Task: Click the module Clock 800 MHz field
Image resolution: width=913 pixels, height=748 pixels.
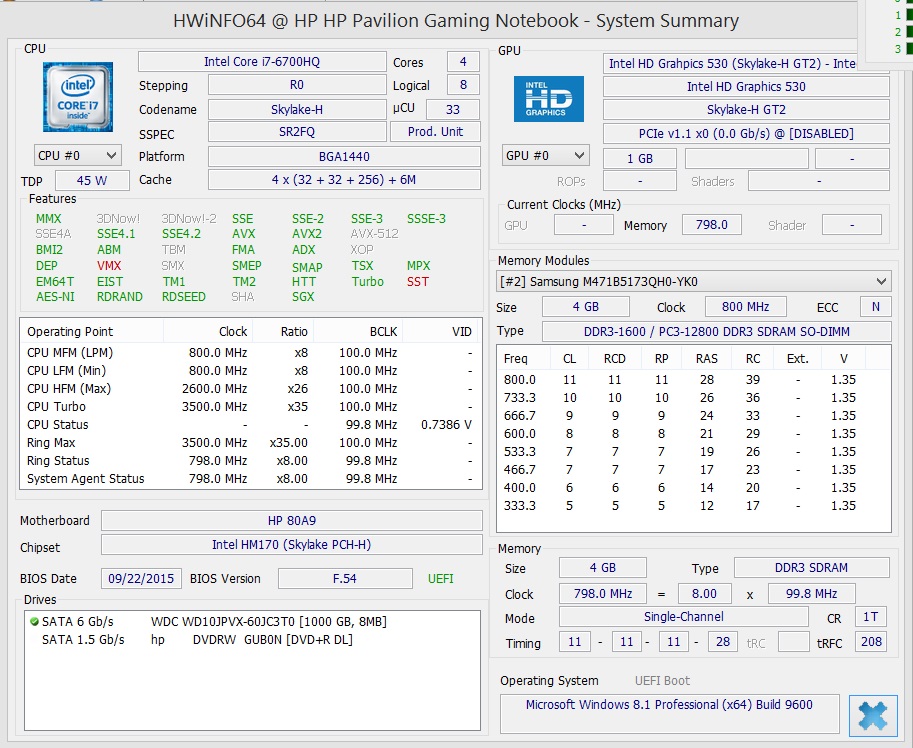Action: tap(745, 307)
